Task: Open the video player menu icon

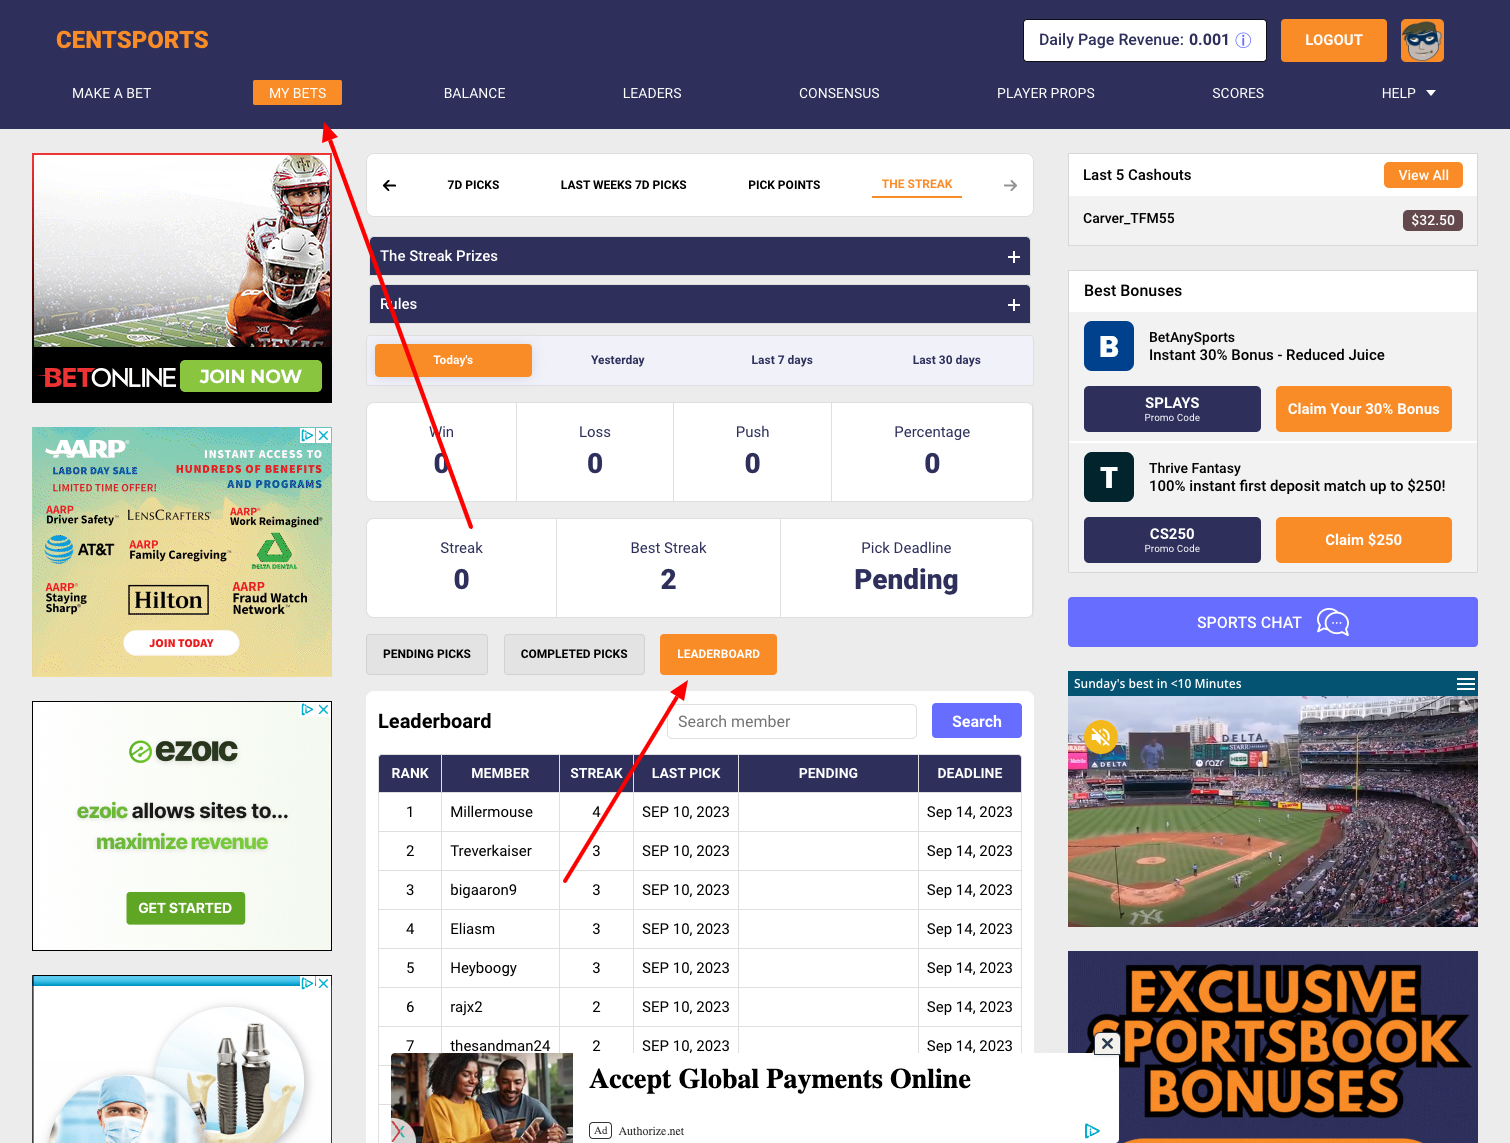Action: click(x=1465, y=684)
